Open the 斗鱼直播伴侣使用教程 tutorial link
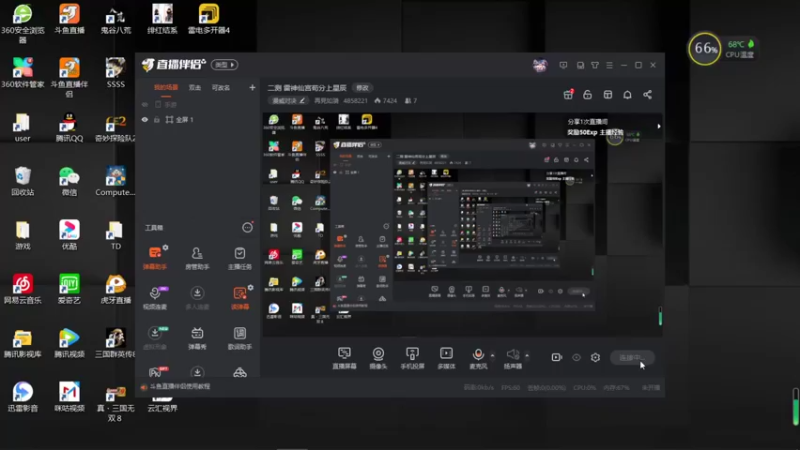The height and width of the screenshot is (450, 800). pos(180,387)
